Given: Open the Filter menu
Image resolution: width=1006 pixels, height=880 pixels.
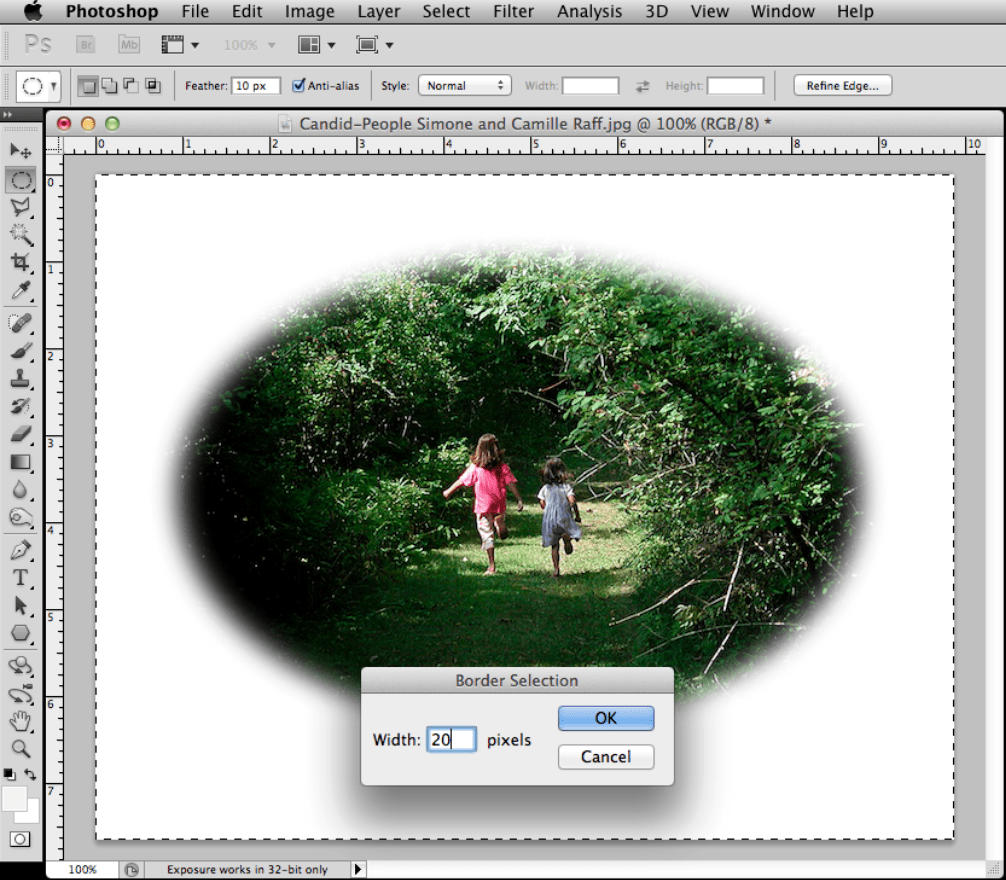Looking at the screenshot, I should pos(513,12).
